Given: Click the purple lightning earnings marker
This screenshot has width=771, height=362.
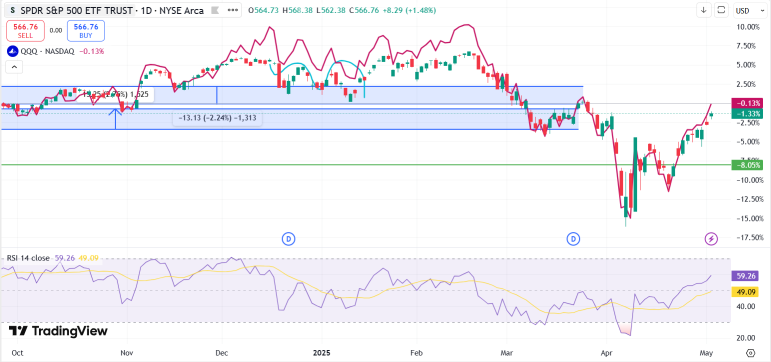Looking at the screenshot, I should coord(712,239).
